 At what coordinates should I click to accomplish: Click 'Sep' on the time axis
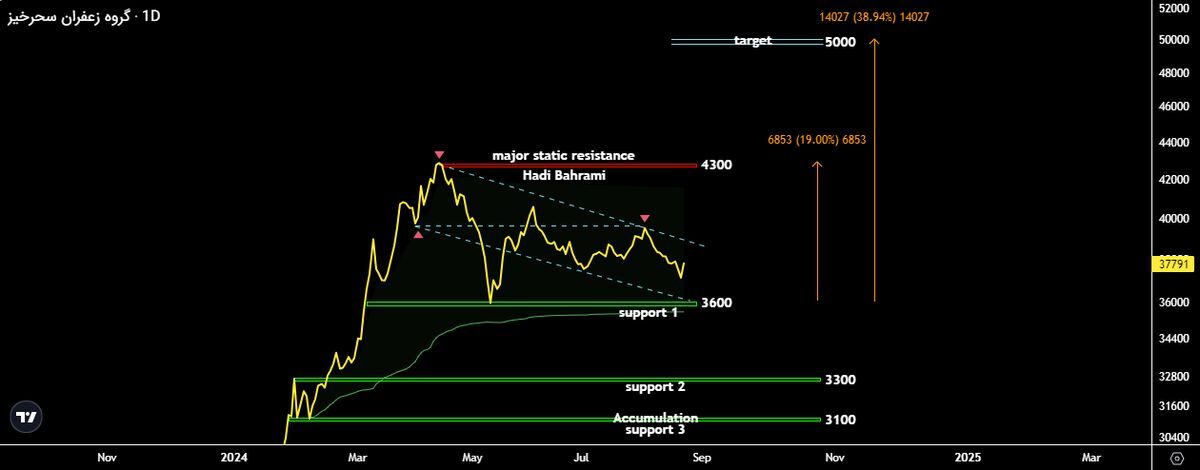point(701,457)
